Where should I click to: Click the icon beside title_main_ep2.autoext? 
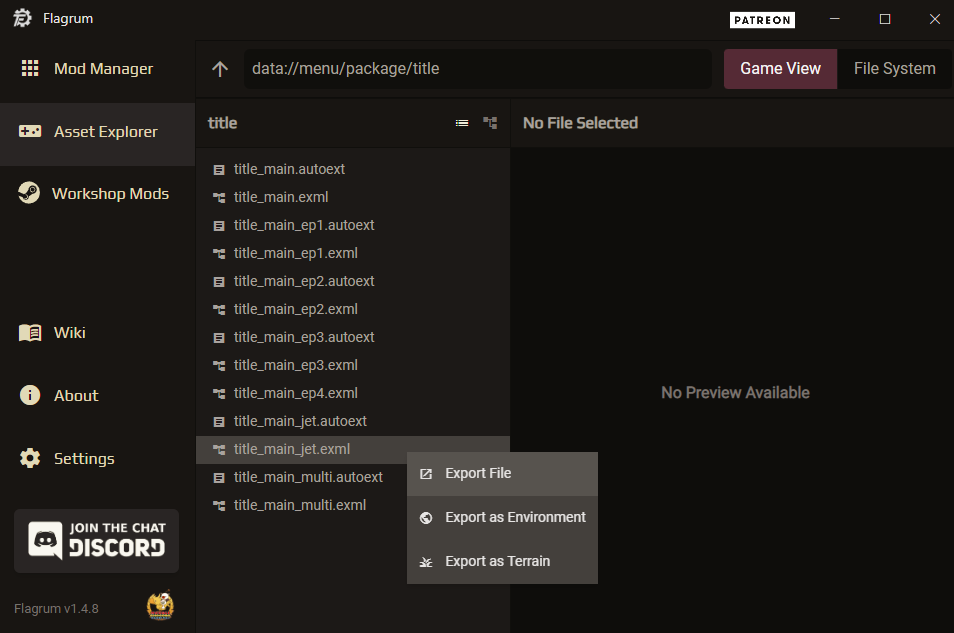219,282
